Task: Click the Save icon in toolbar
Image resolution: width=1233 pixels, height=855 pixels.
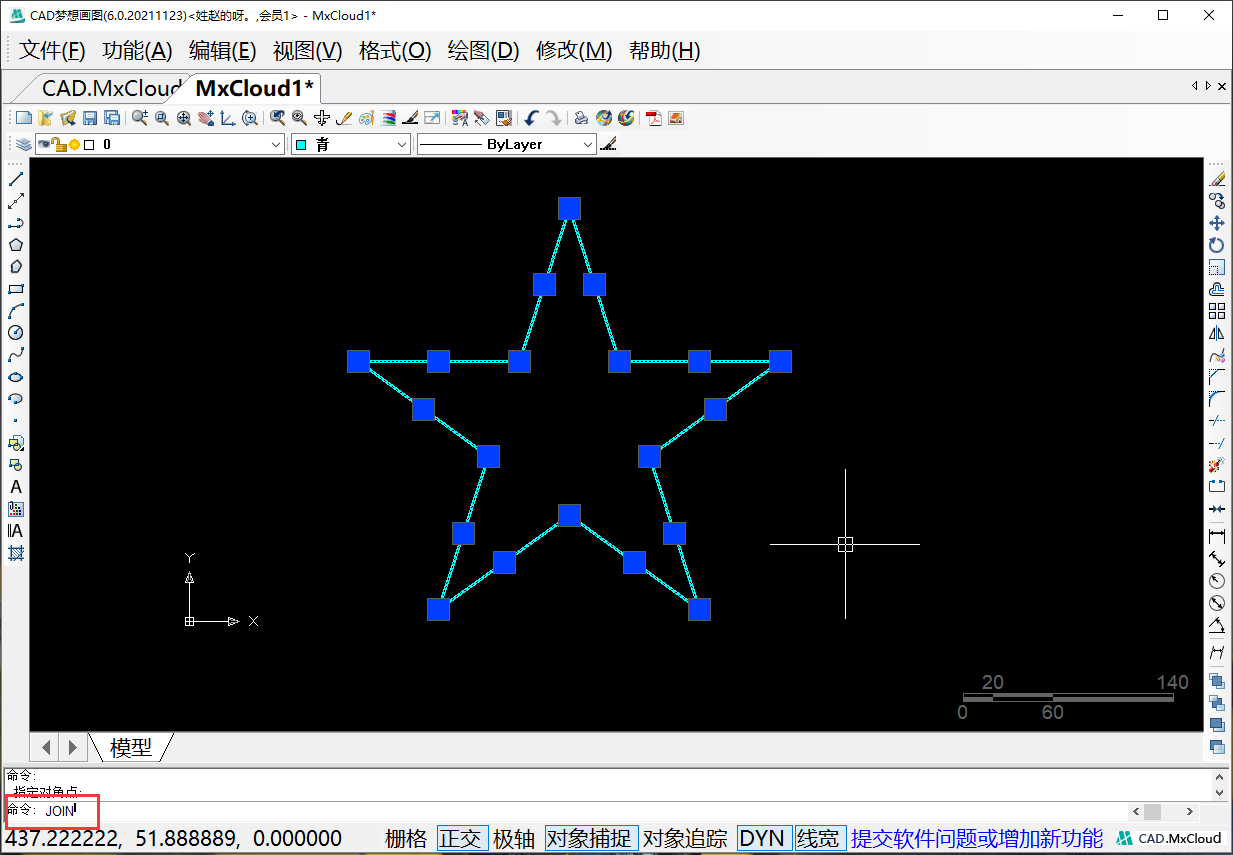Action: click(90, 118)
